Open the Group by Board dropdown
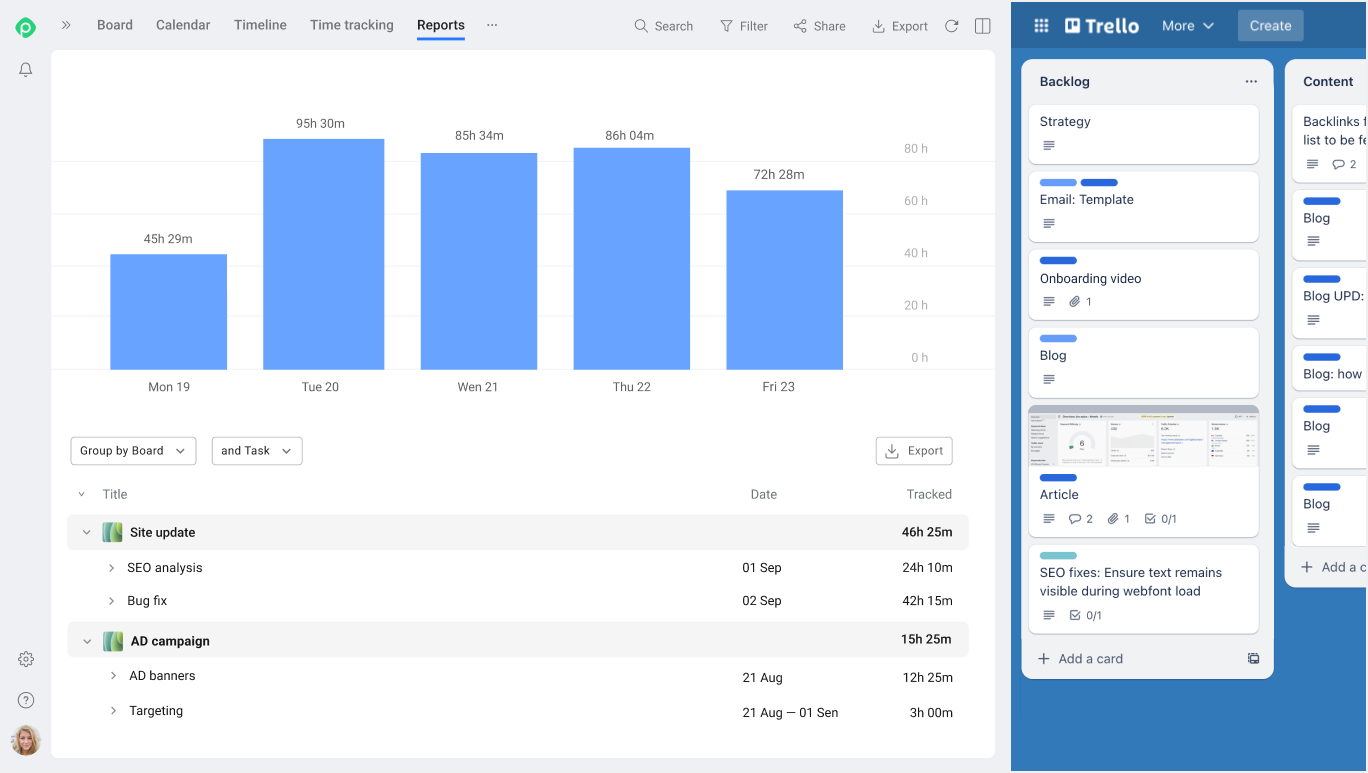The width and height of the screenshot is (1368, 773). coord(133,451)
